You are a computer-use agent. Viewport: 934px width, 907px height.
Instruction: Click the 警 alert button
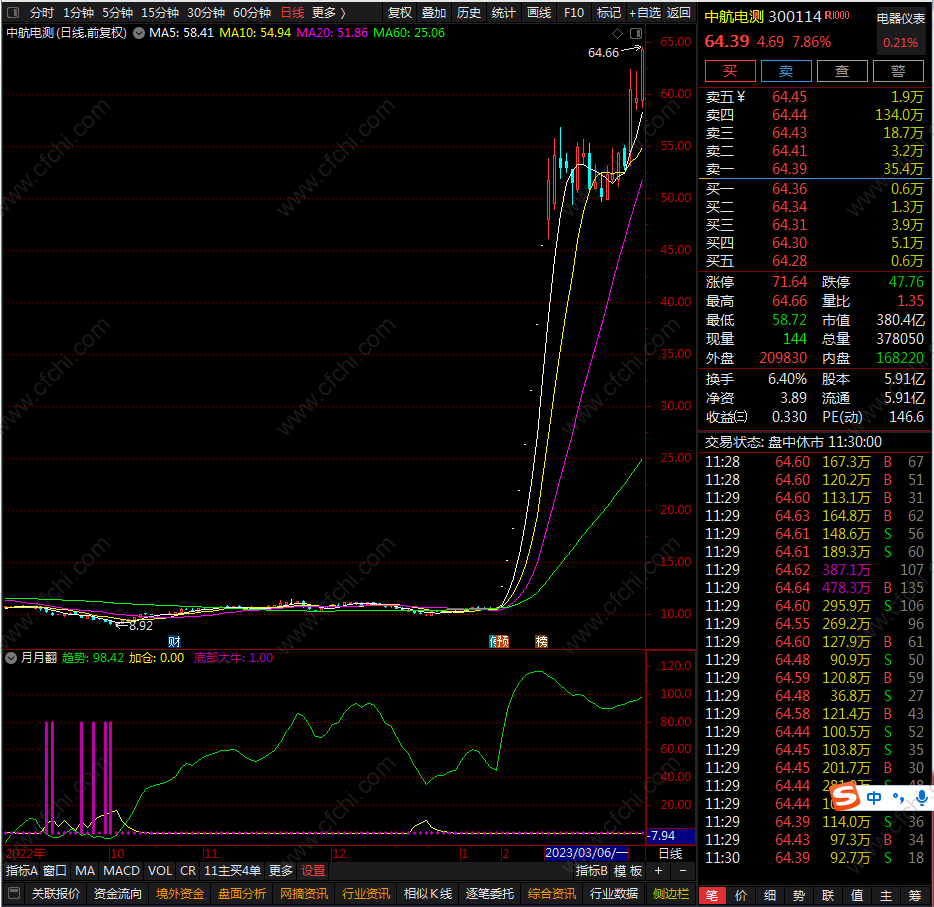(898, 71)
